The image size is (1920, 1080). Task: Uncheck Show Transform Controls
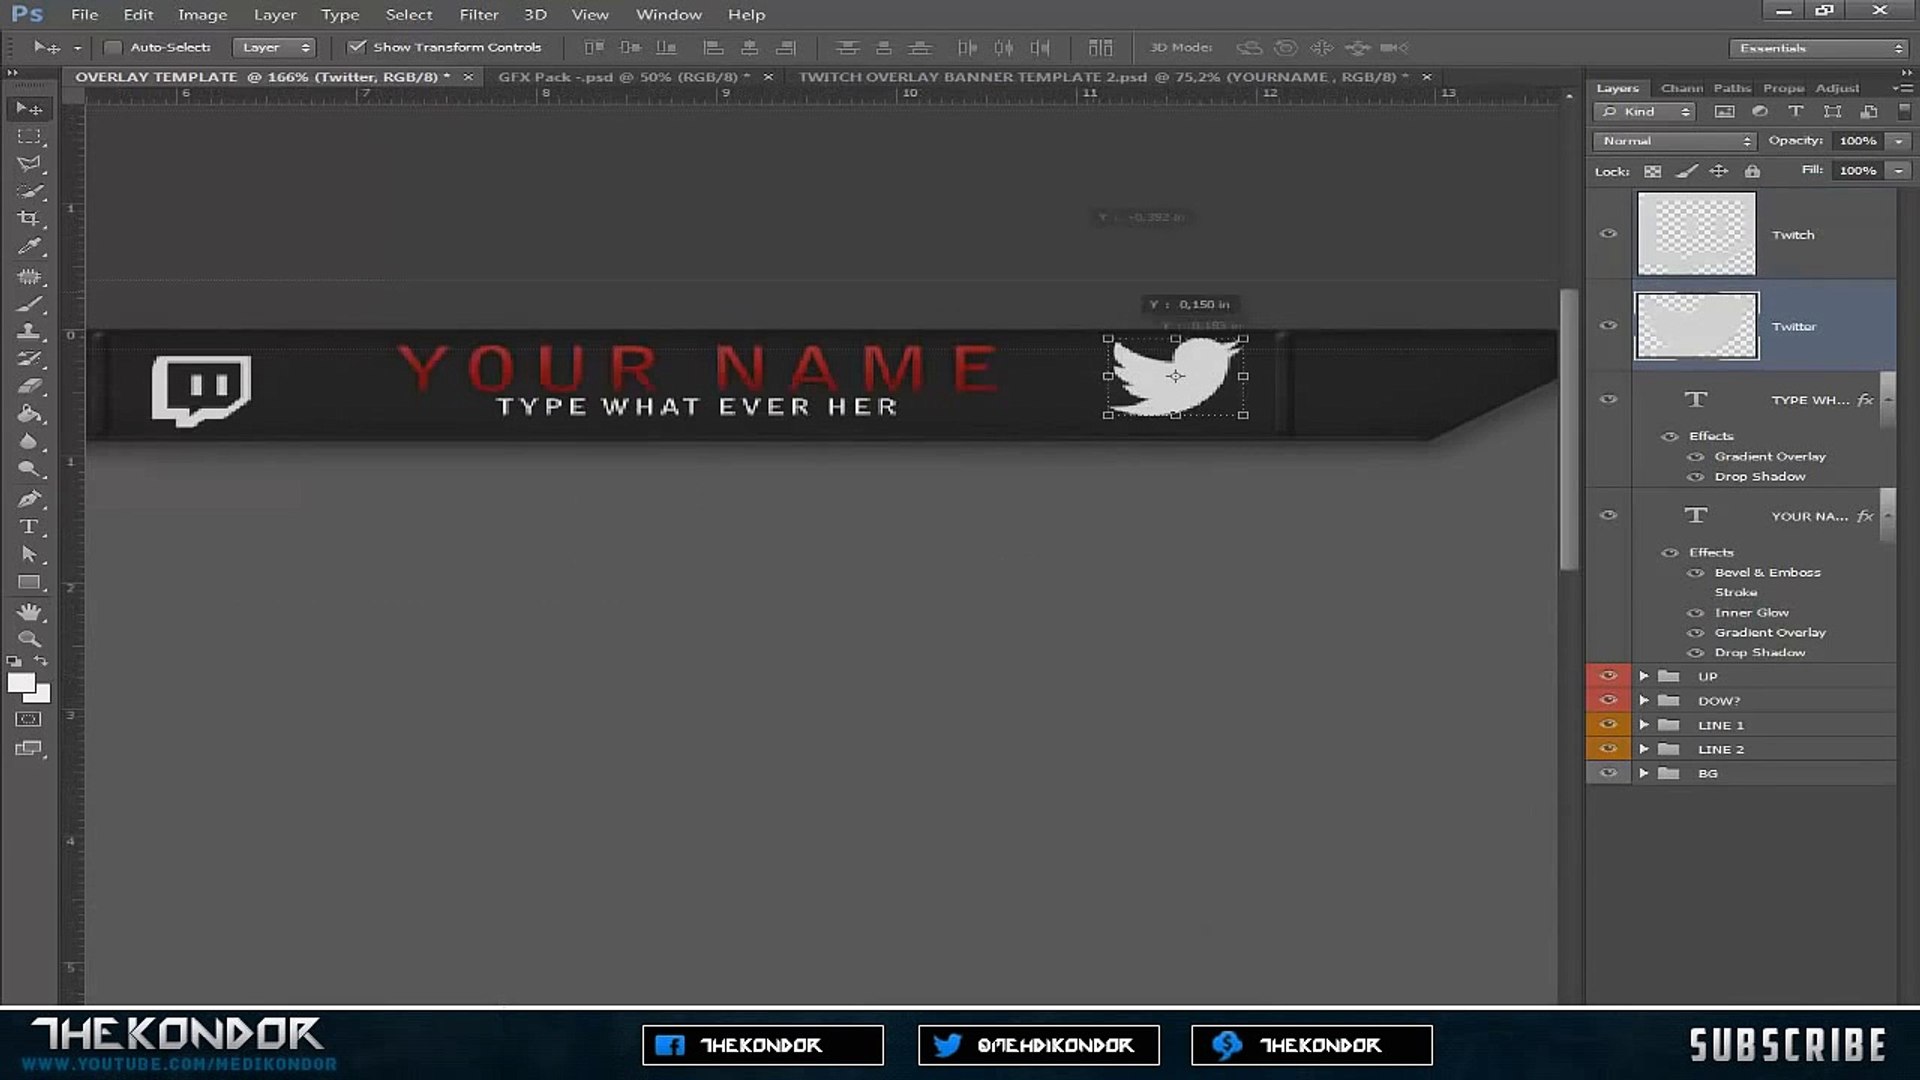tap(356, 47)
